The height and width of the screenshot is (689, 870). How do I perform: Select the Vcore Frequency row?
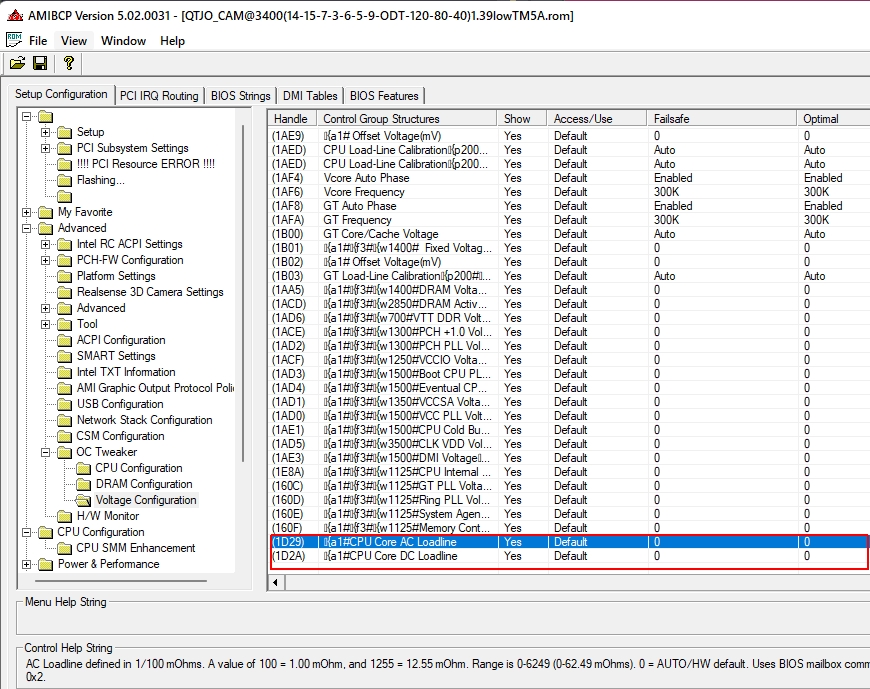569,192
